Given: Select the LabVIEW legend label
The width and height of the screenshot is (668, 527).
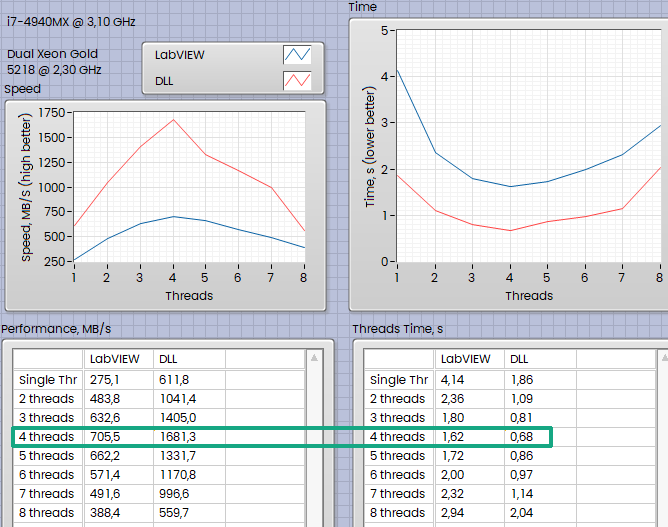Looking at the screenshot, I should click(179, 55).
